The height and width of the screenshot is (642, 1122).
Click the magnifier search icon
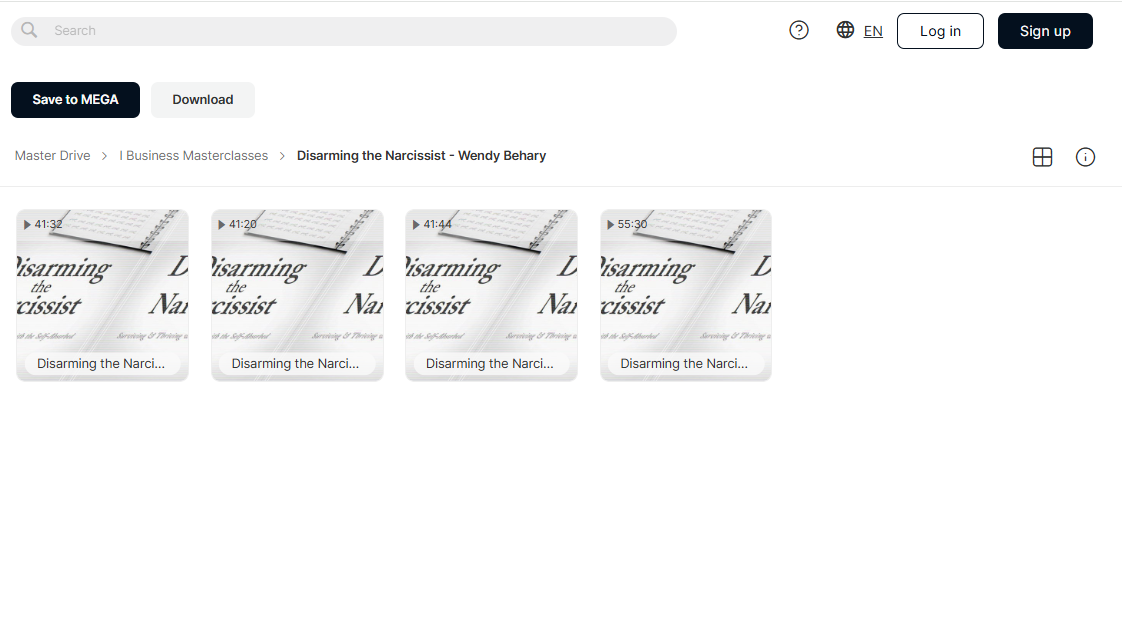(29, 30)
